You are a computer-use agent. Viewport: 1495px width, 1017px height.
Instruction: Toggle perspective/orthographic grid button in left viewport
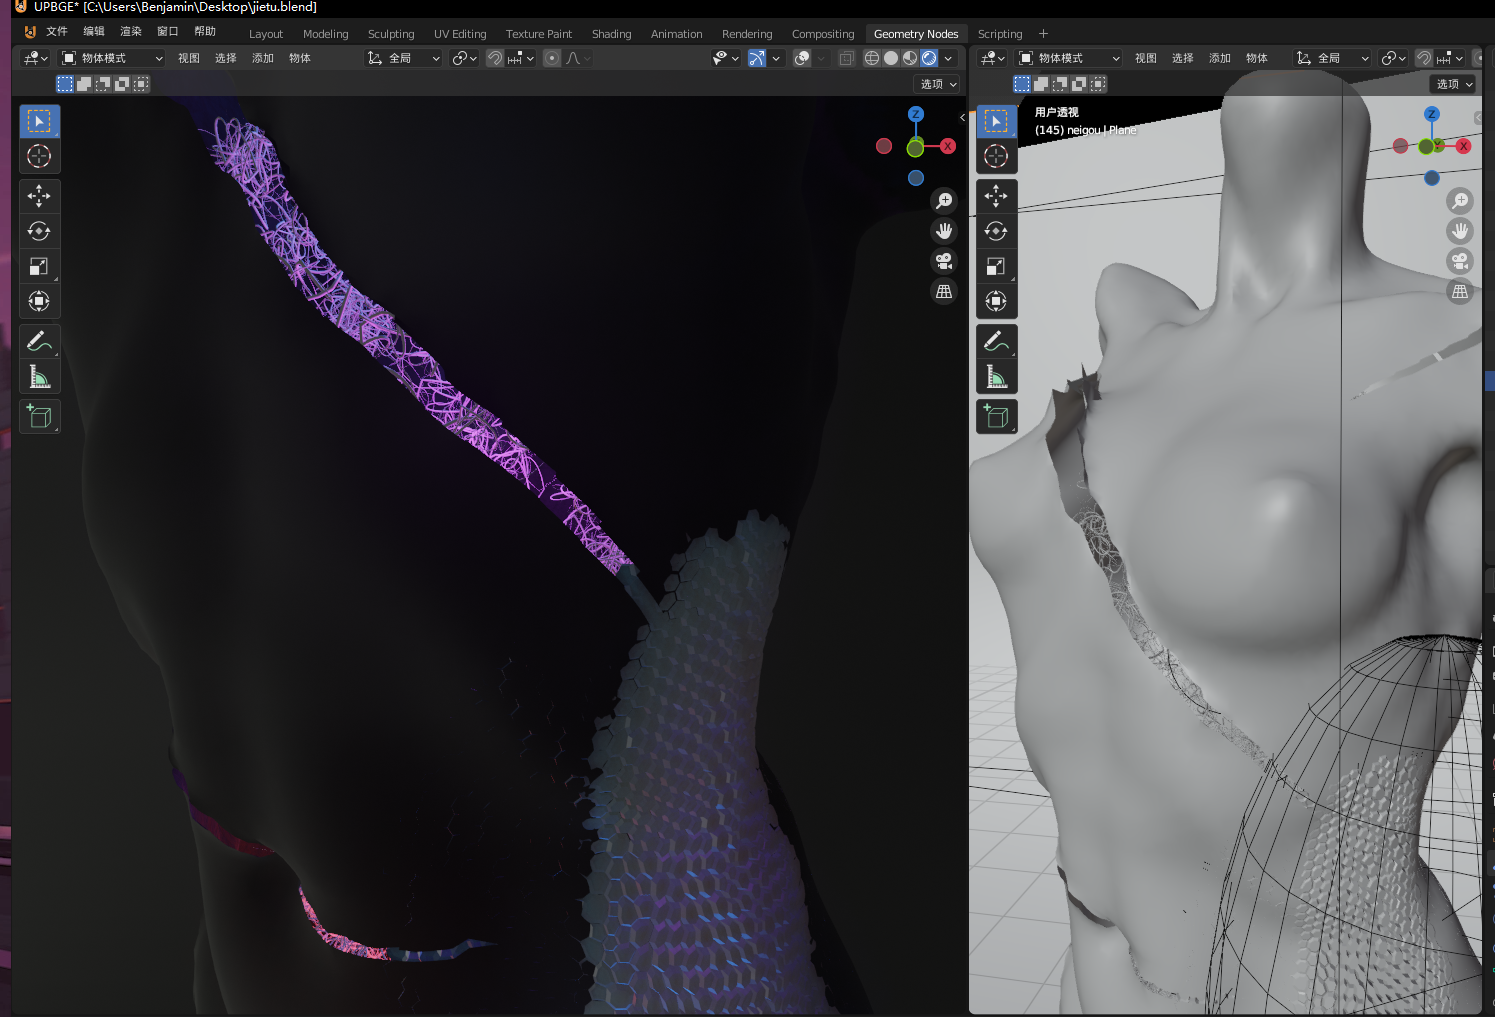tap(944, 292)
